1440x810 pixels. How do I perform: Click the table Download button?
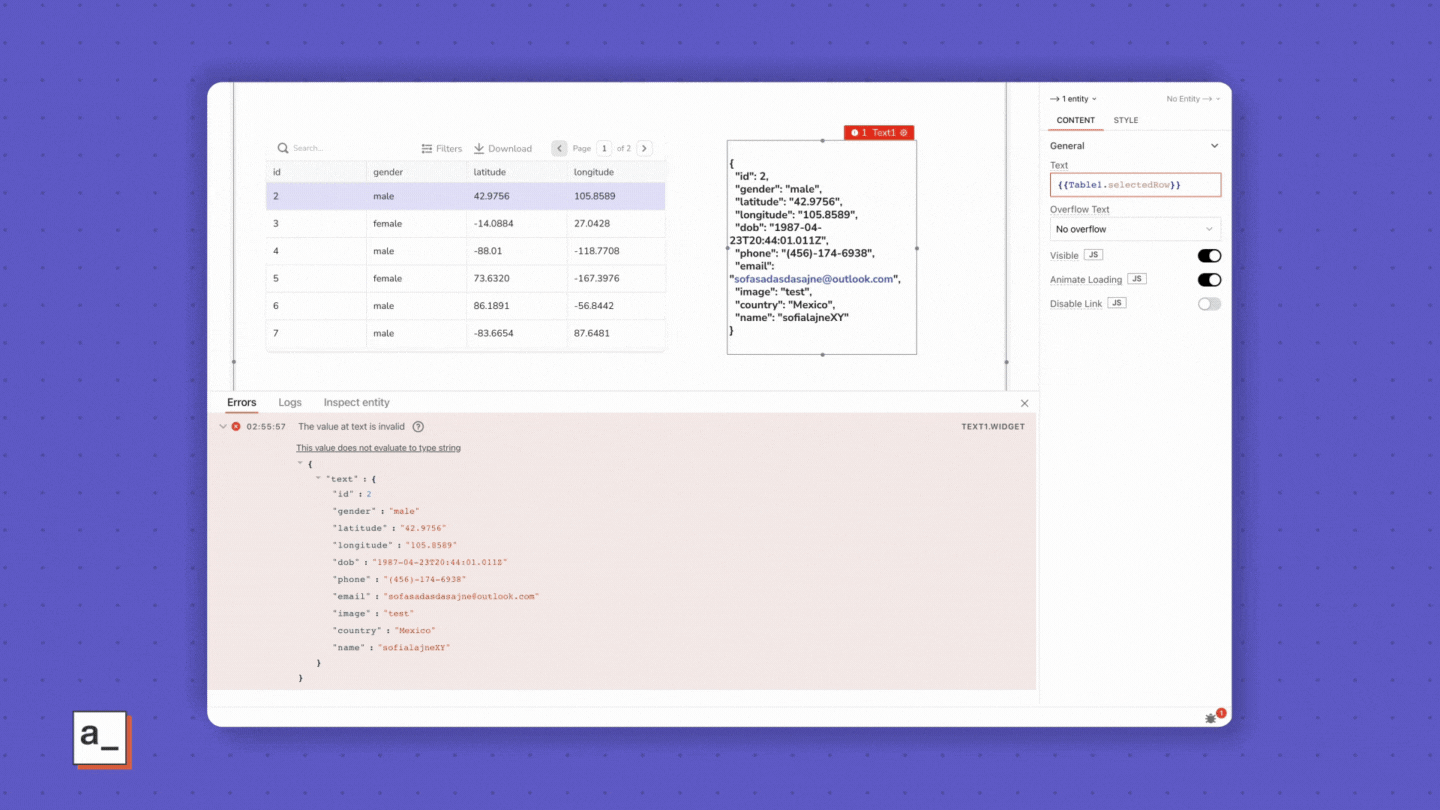point(502,148)
